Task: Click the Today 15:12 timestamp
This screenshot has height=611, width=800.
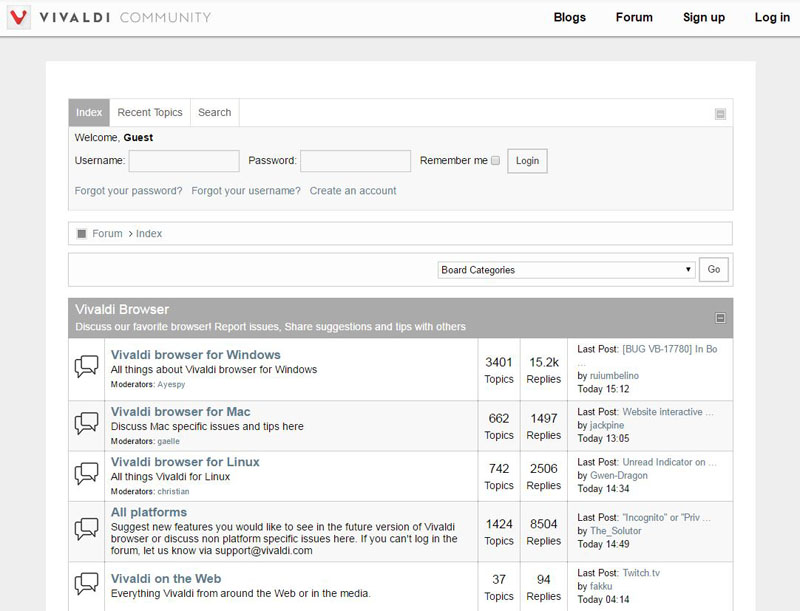Action: click(x=604, y=389)
